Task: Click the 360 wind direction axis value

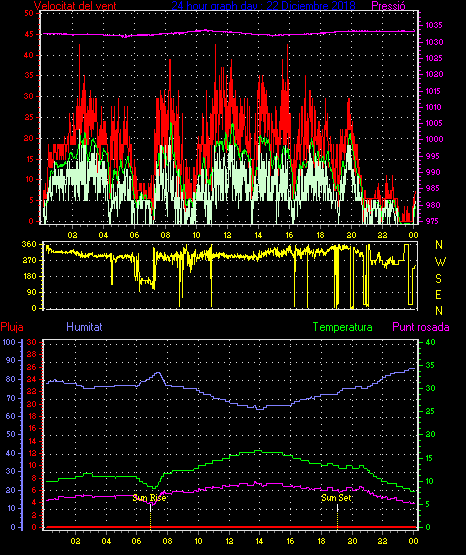Action: tap(29, 244)
